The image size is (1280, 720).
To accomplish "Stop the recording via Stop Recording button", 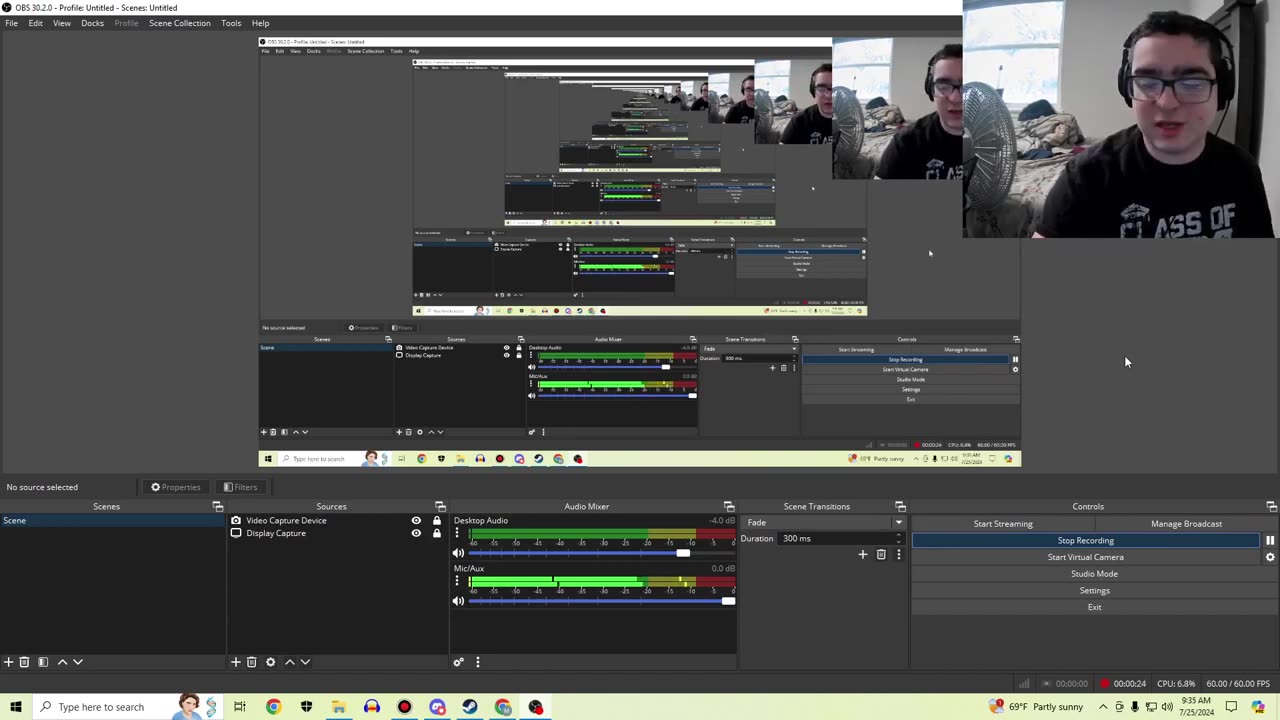I will point(1086,541).
